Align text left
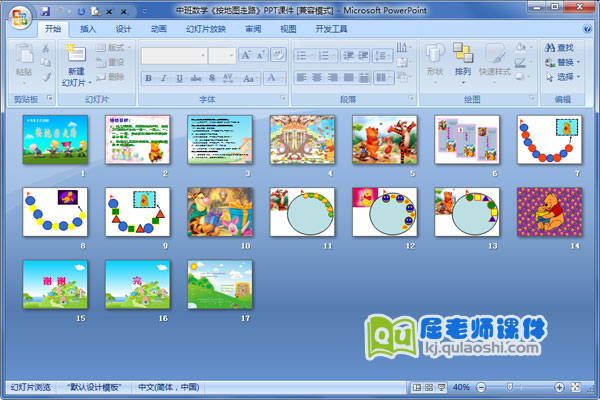600x400 pixels. click(302, 78)
